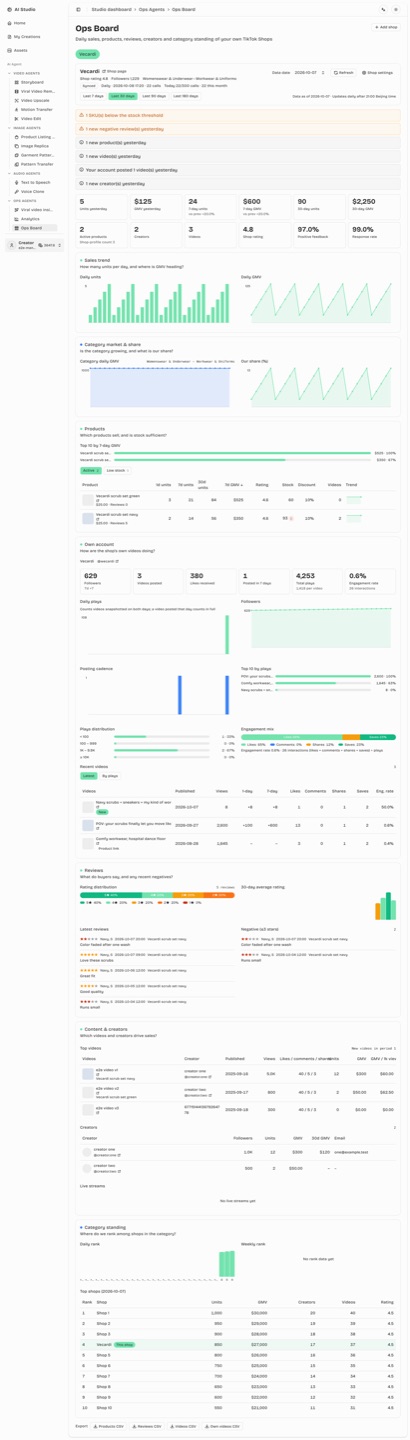This screenshot has width=410, height=1440.
Task: Open the @vecardi account link
Action: coord(107,561)
